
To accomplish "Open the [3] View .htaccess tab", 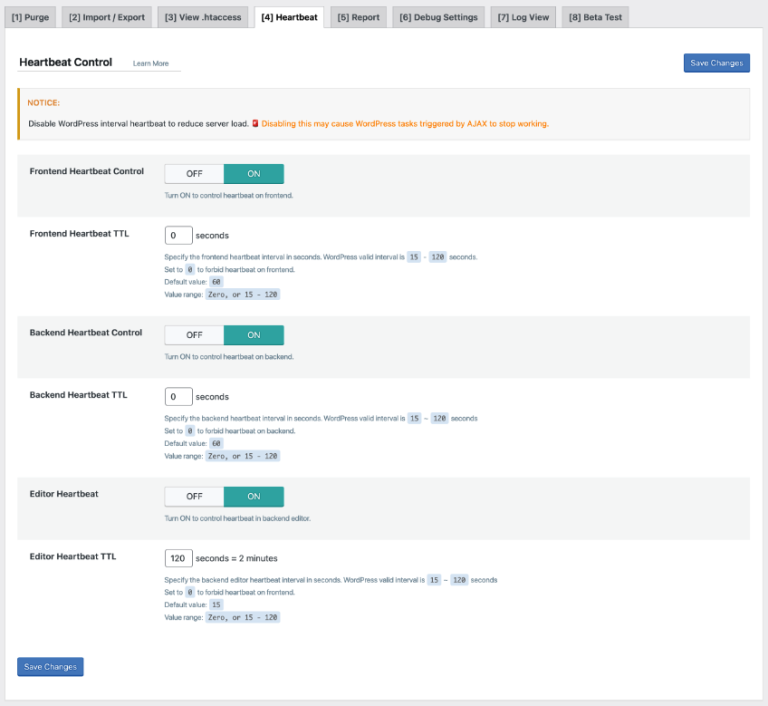I will coord(203,17).
